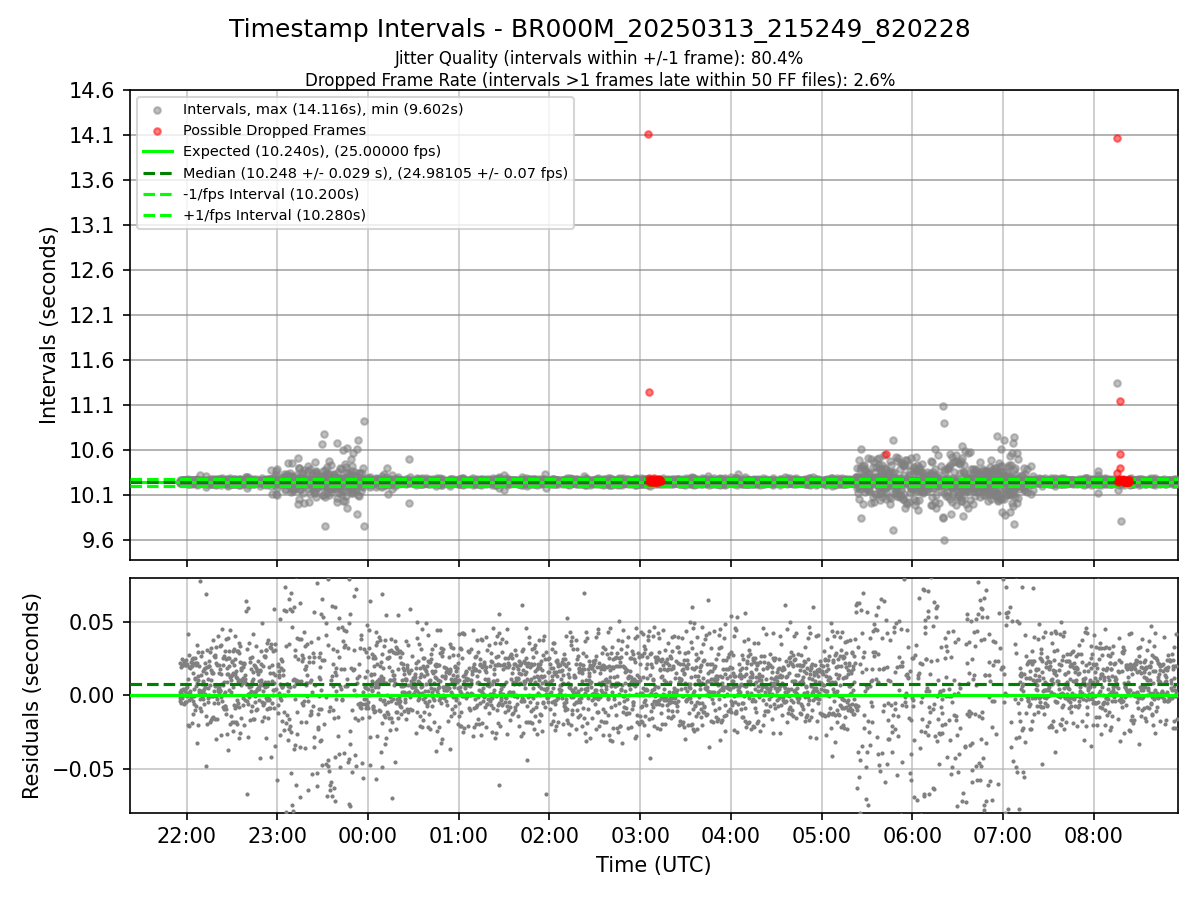Viewport: 1200px width, 900px height.
Task: Click the gray point near 11.35s after 08:00
Action: click(x=1117, y=383)
